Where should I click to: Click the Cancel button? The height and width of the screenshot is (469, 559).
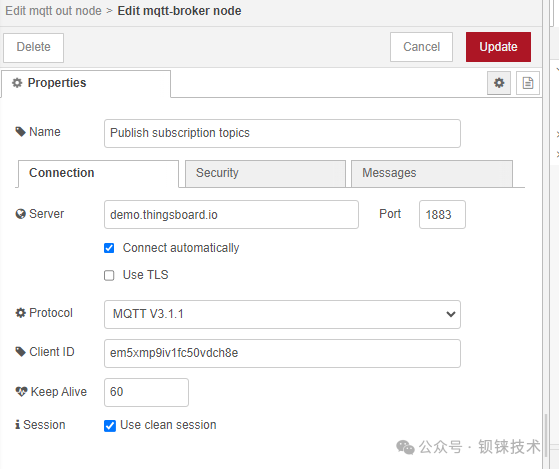point(421,47)
